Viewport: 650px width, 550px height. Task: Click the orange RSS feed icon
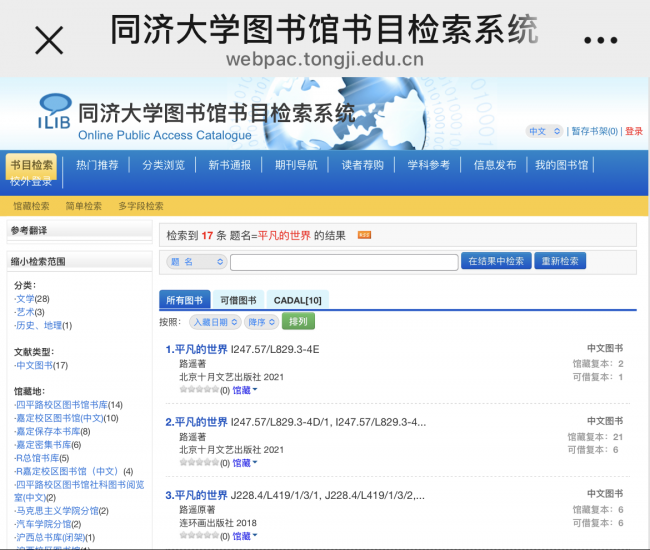pos(364,235)
